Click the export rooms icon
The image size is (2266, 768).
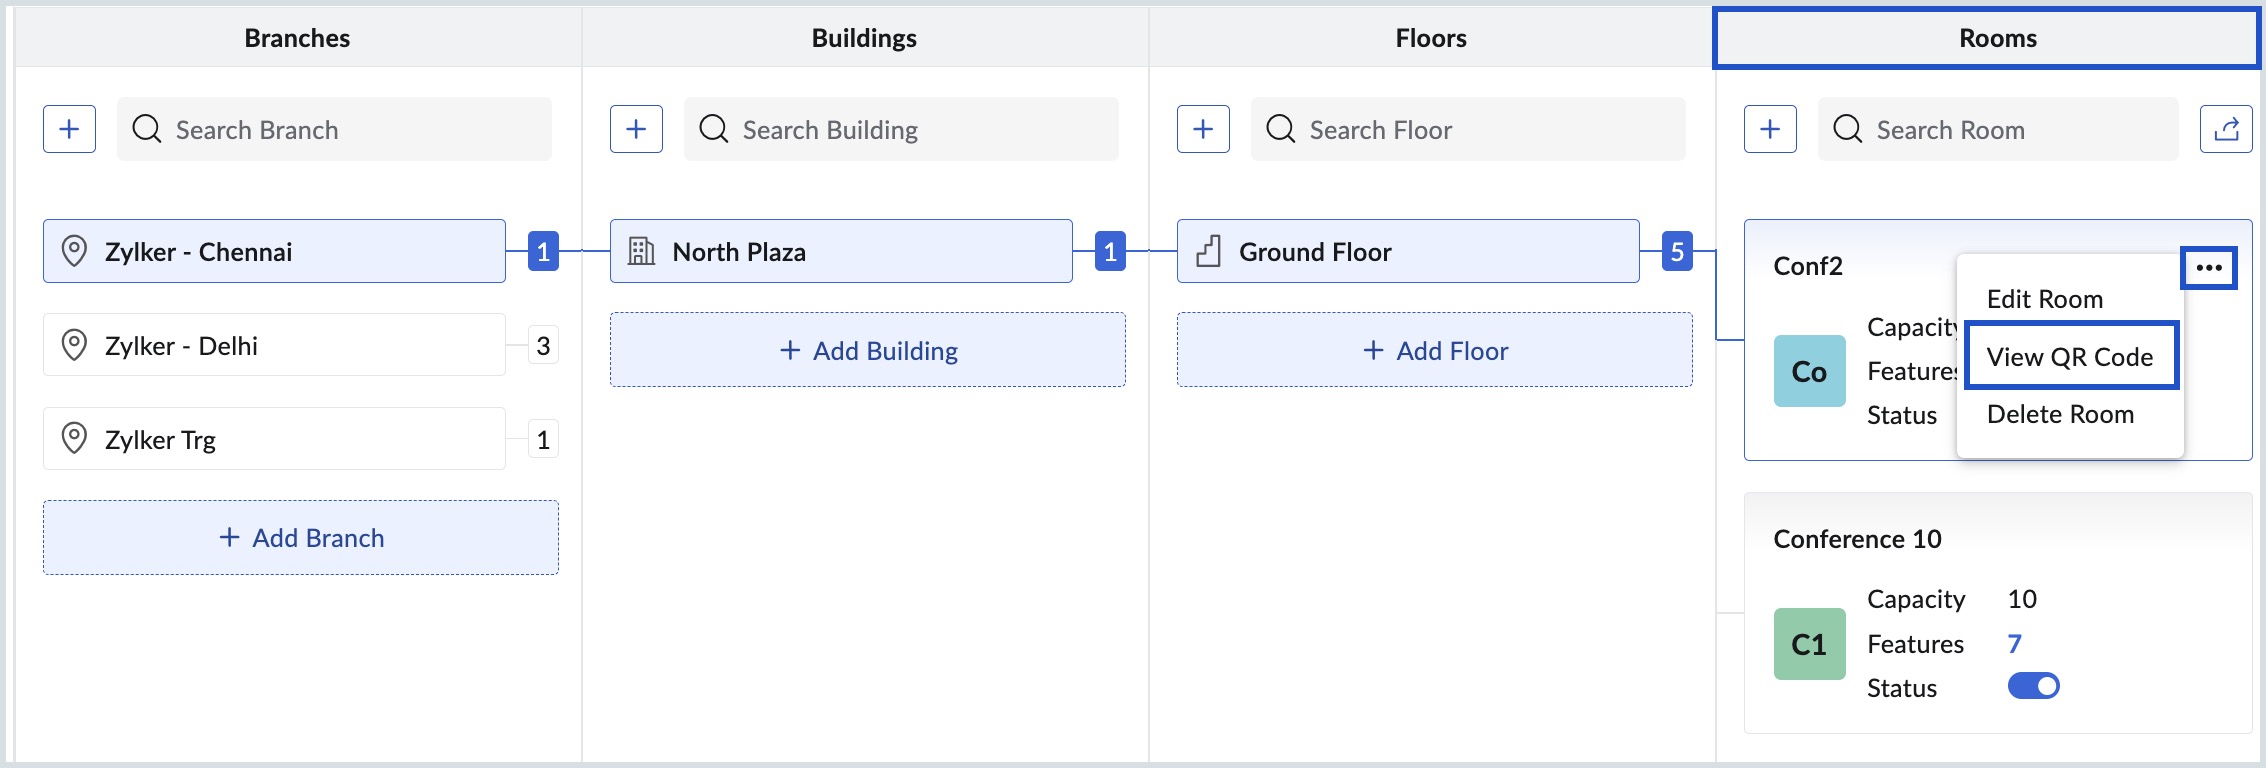point(2226,129)
